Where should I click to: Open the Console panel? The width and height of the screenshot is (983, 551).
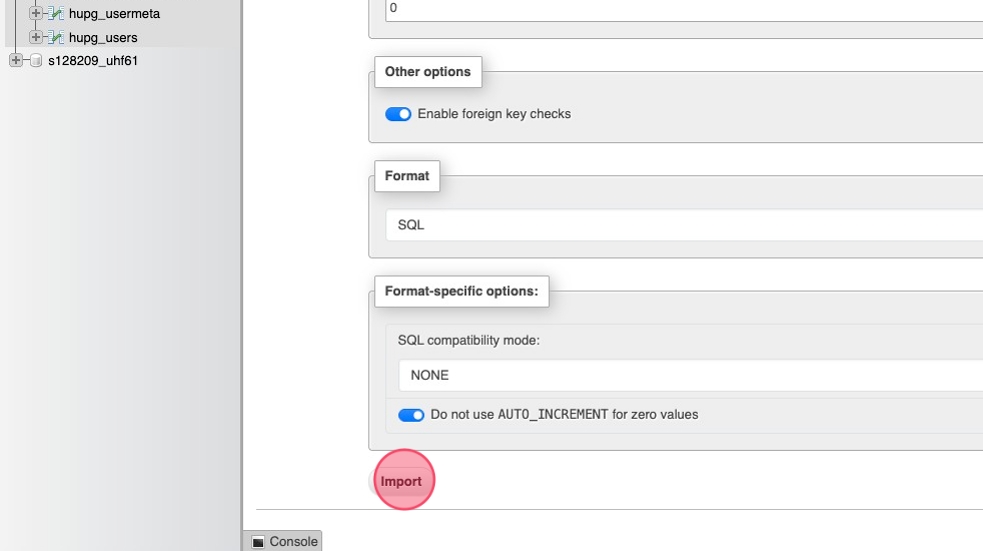[293, 541]
